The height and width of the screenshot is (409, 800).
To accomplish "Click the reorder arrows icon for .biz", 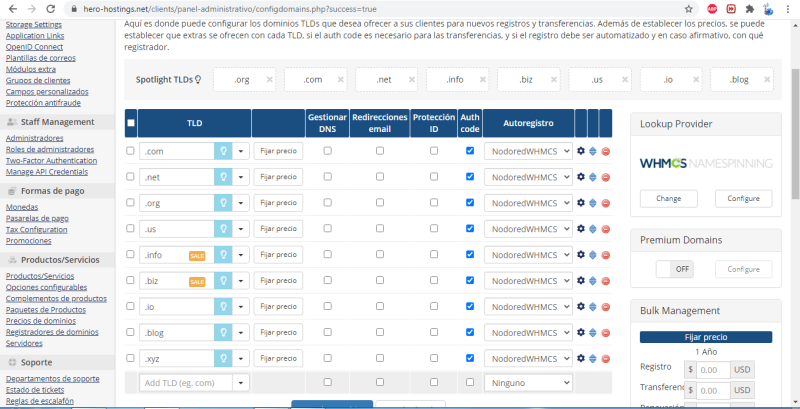I will pos(592,280).
